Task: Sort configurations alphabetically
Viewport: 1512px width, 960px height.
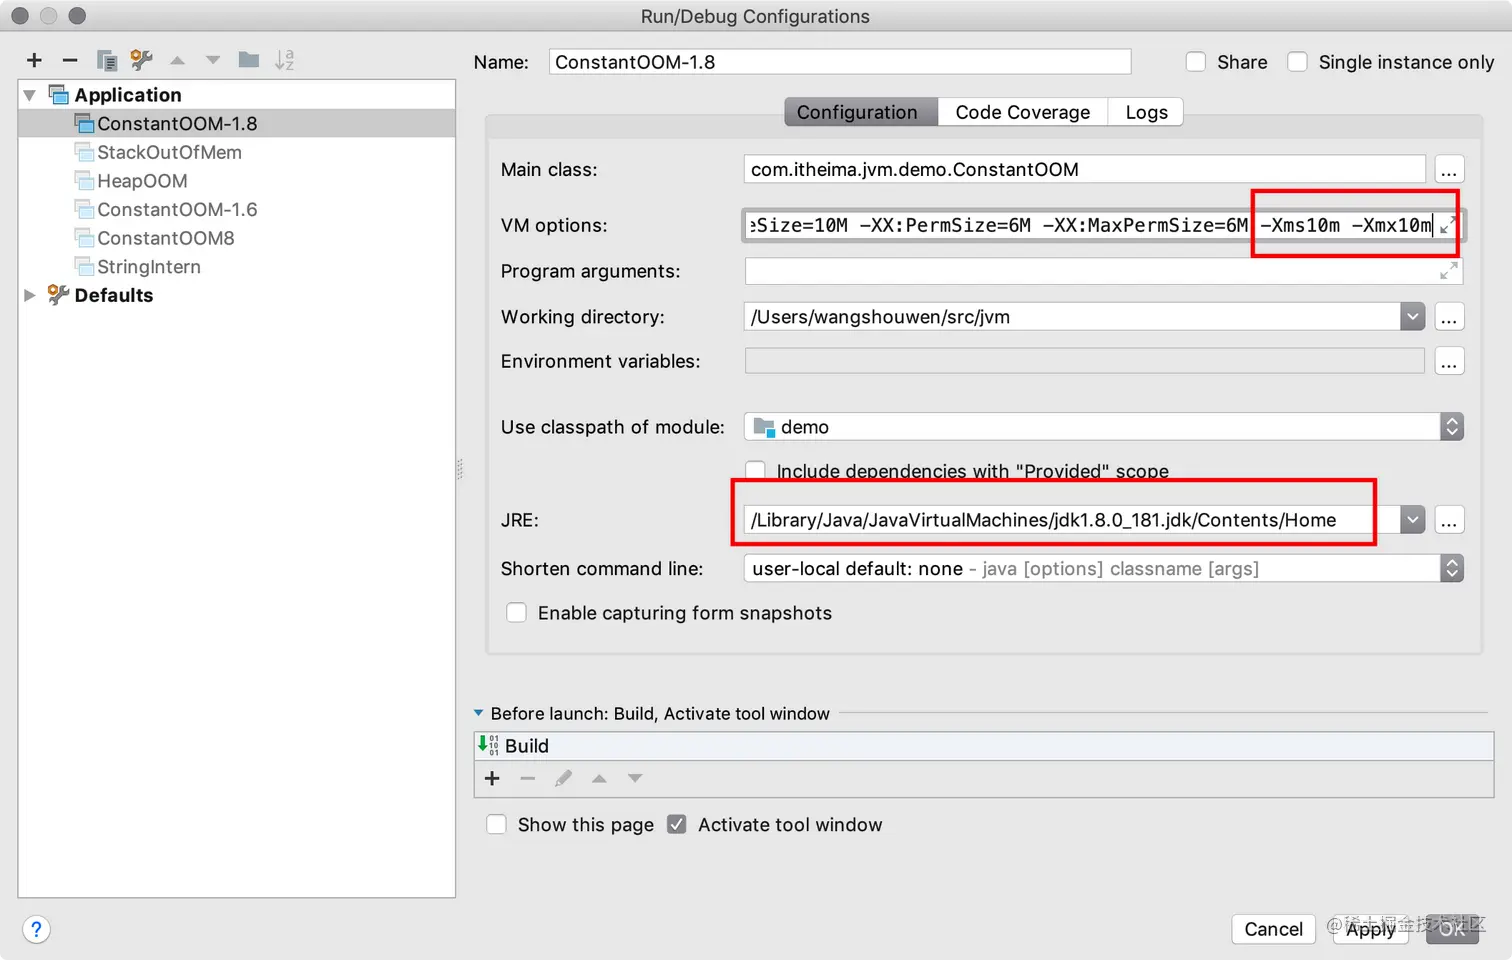Action: coord(285,60)
